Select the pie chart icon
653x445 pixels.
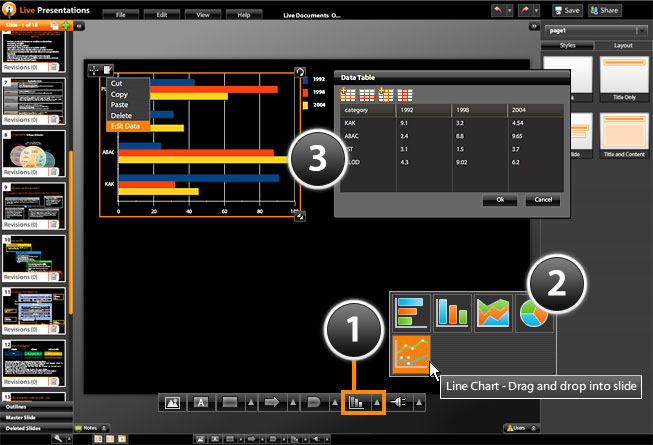click(x=533, y=313)
